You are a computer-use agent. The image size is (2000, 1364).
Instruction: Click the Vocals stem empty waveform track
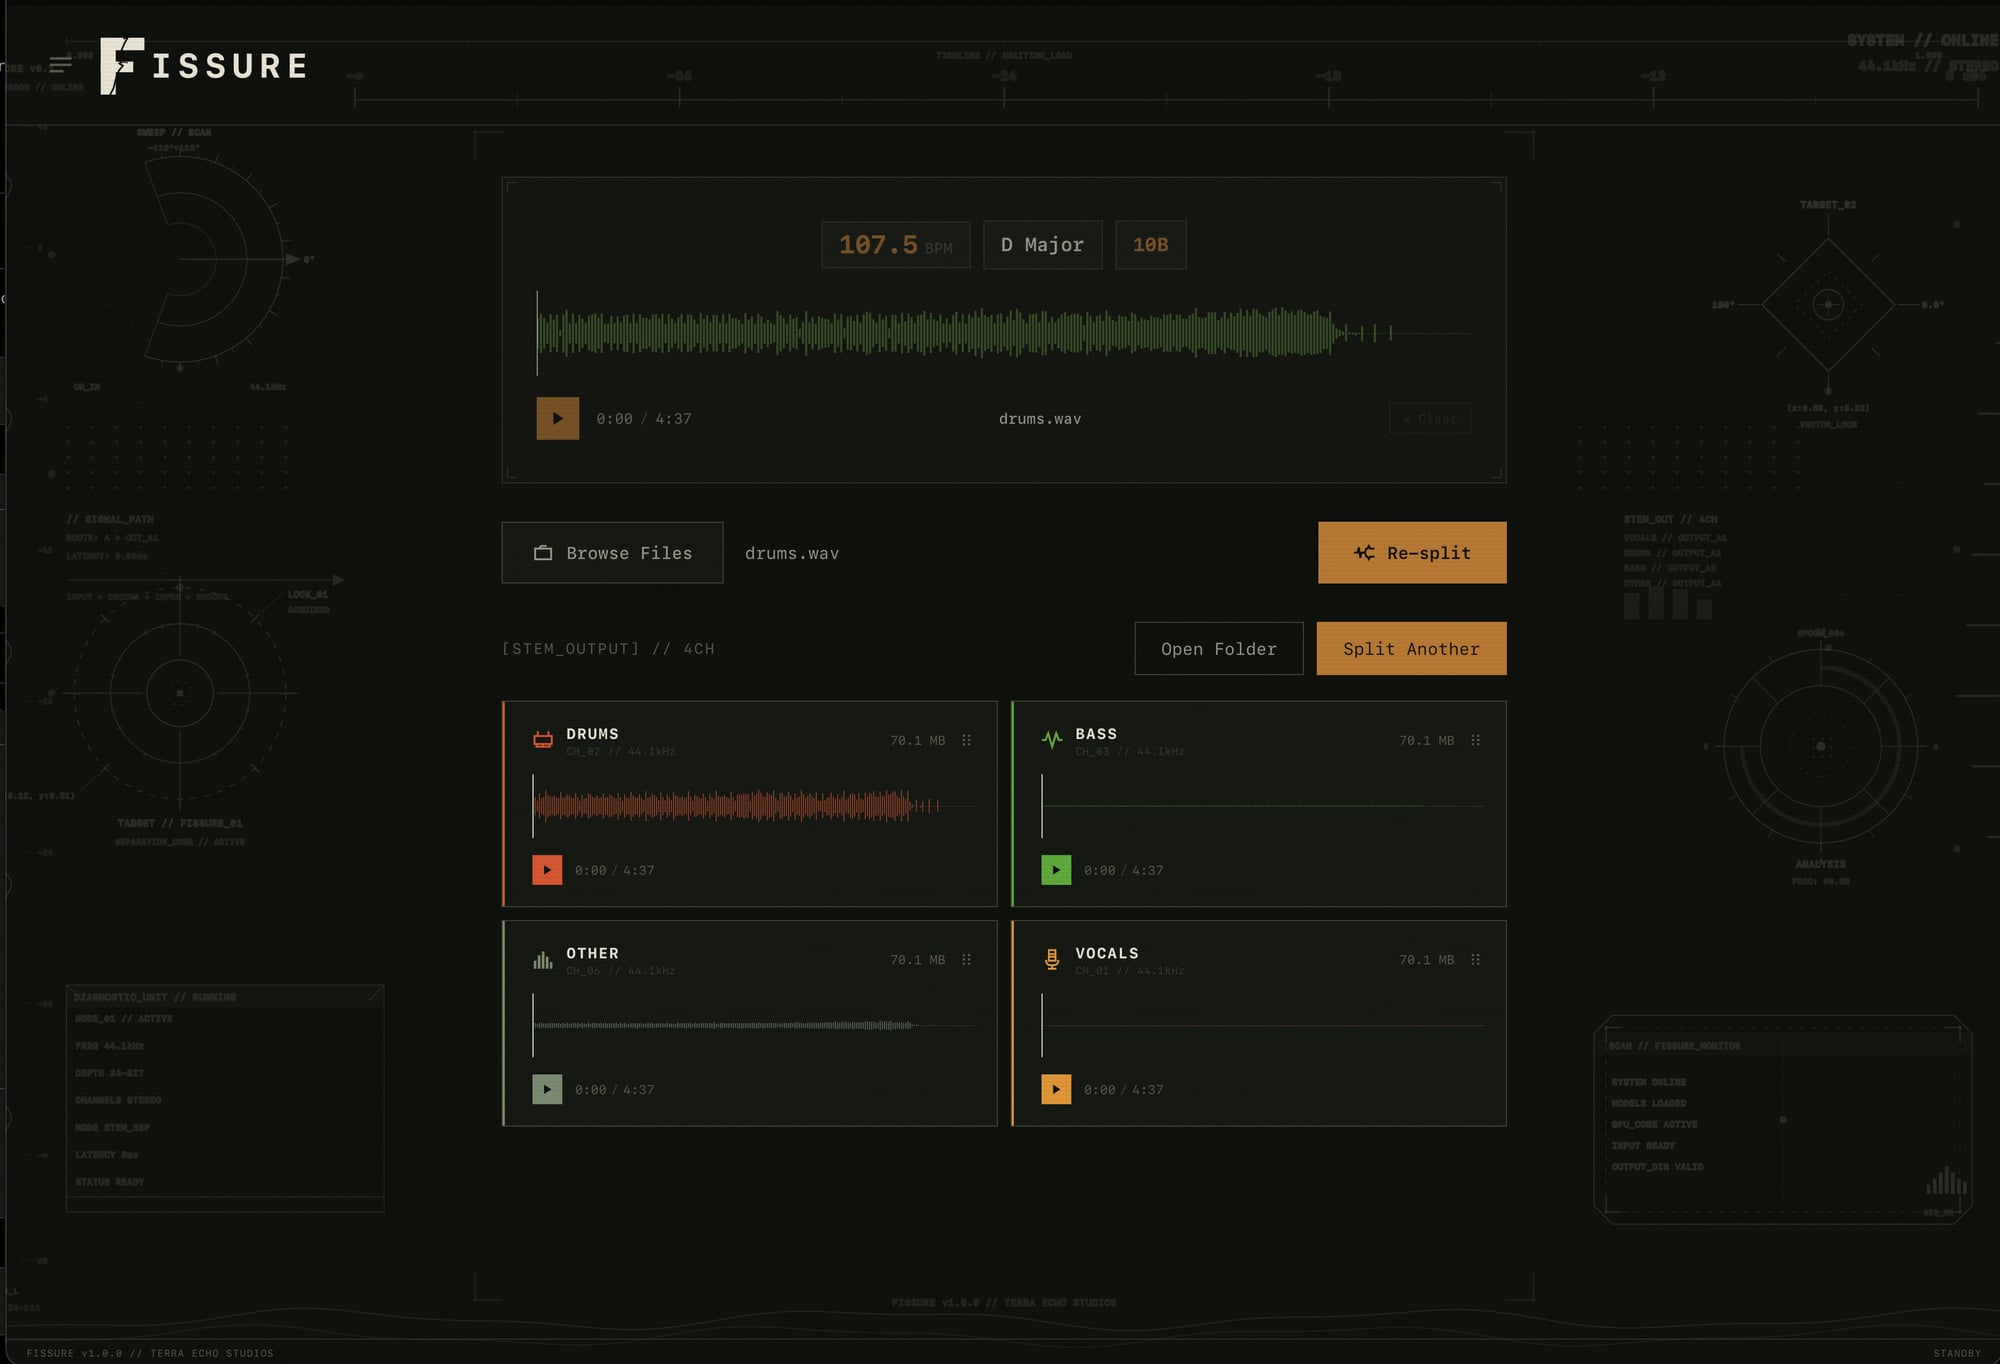tap(1263, 1025)
